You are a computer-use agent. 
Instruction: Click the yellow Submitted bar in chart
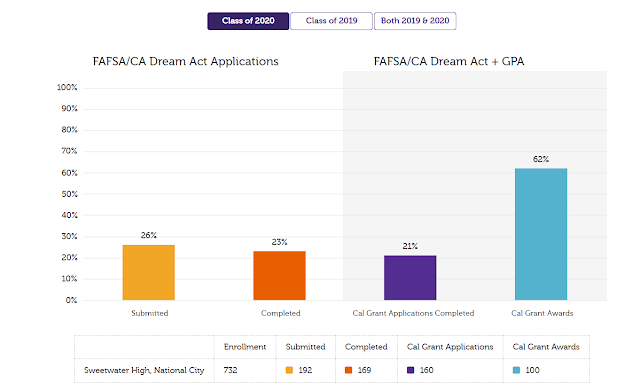[x=149, y=273]
